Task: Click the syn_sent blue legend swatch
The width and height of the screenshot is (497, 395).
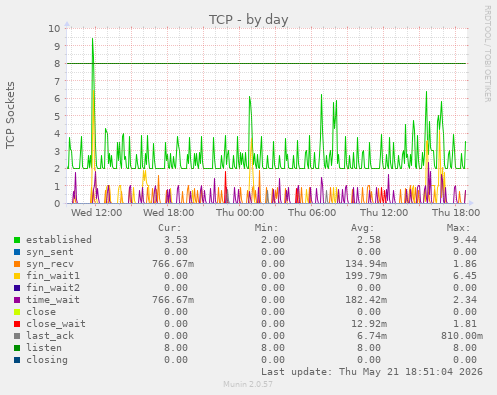Action: pyautogui.click(x=17, y=252)
